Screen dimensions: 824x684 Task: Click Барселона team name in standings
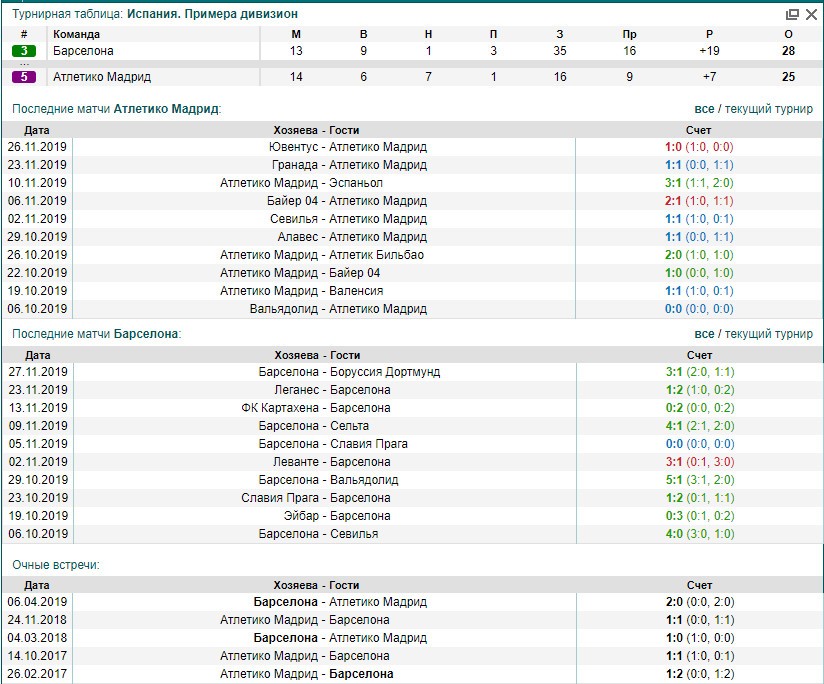pos(83,51)
